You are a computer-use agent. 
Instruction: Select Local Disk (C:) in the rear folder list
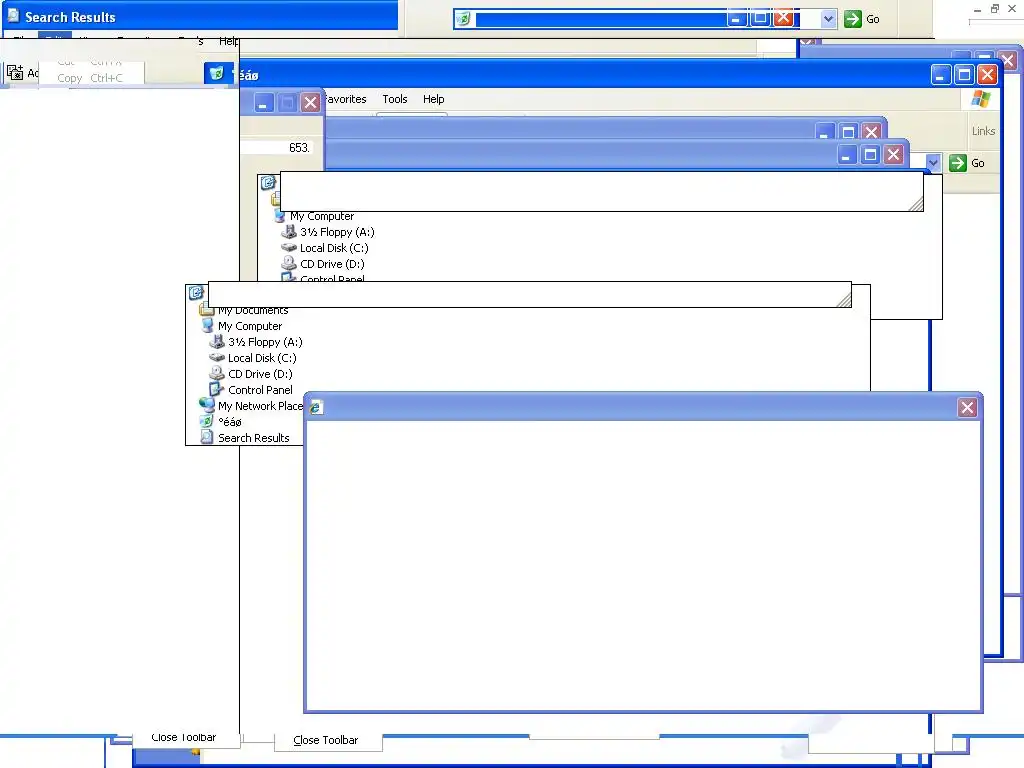[x=334, y=248]
